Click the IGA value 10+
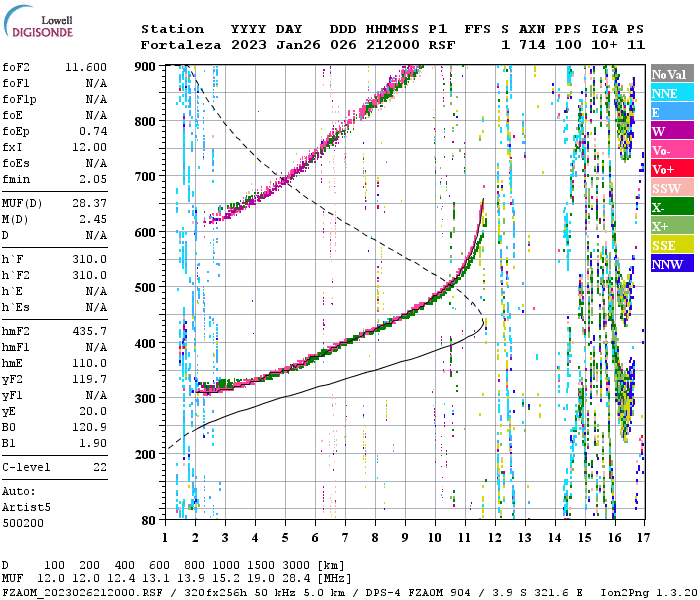Viewport: 700px width, 600px height. 604,45
